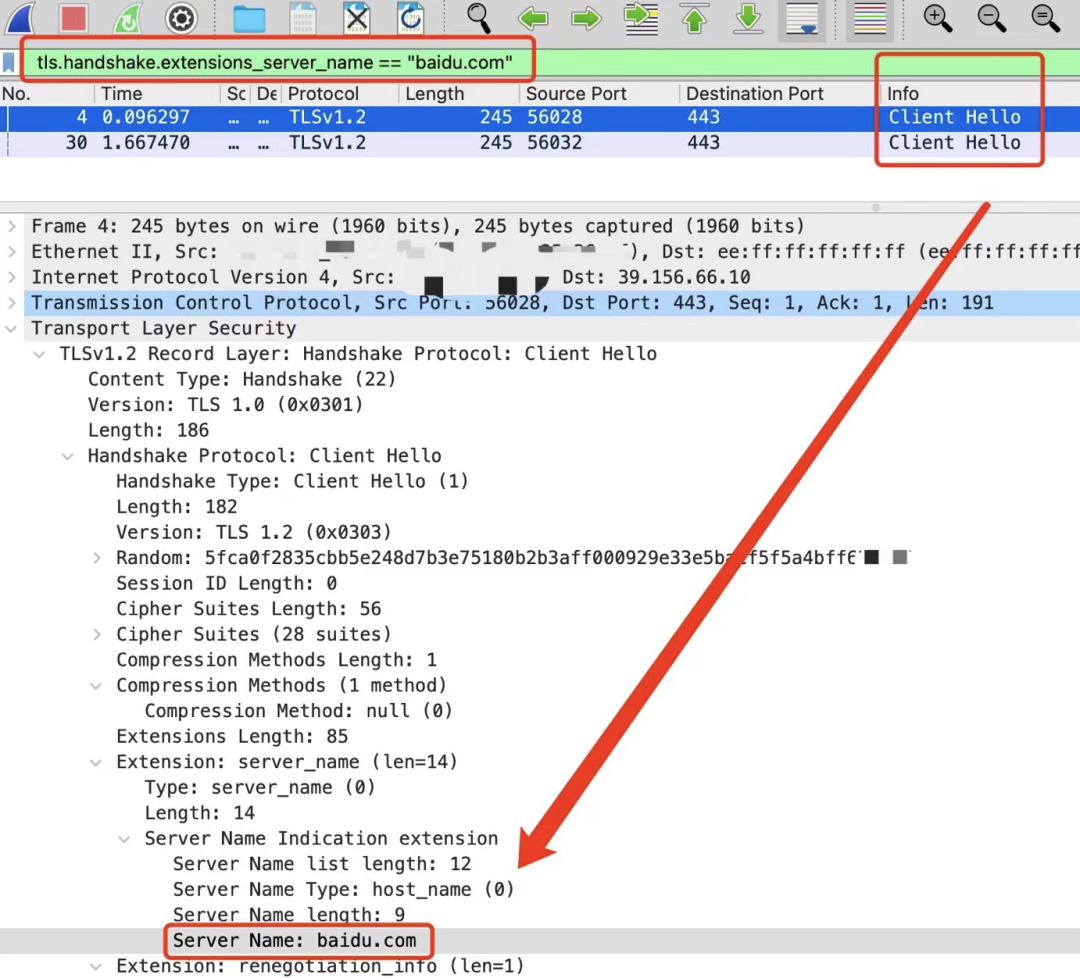Screen dimensions: 1080x978
Task: Go to a specified packet icon
Action: pos(641,18)
